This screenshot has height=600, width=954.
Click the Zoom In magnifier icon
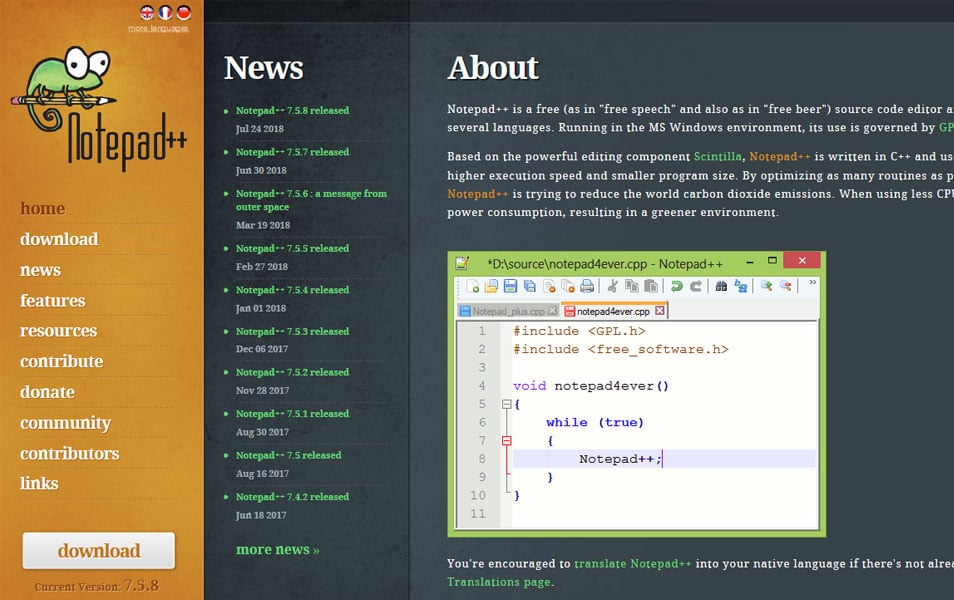pyautogui.click(x=766, y=286)
